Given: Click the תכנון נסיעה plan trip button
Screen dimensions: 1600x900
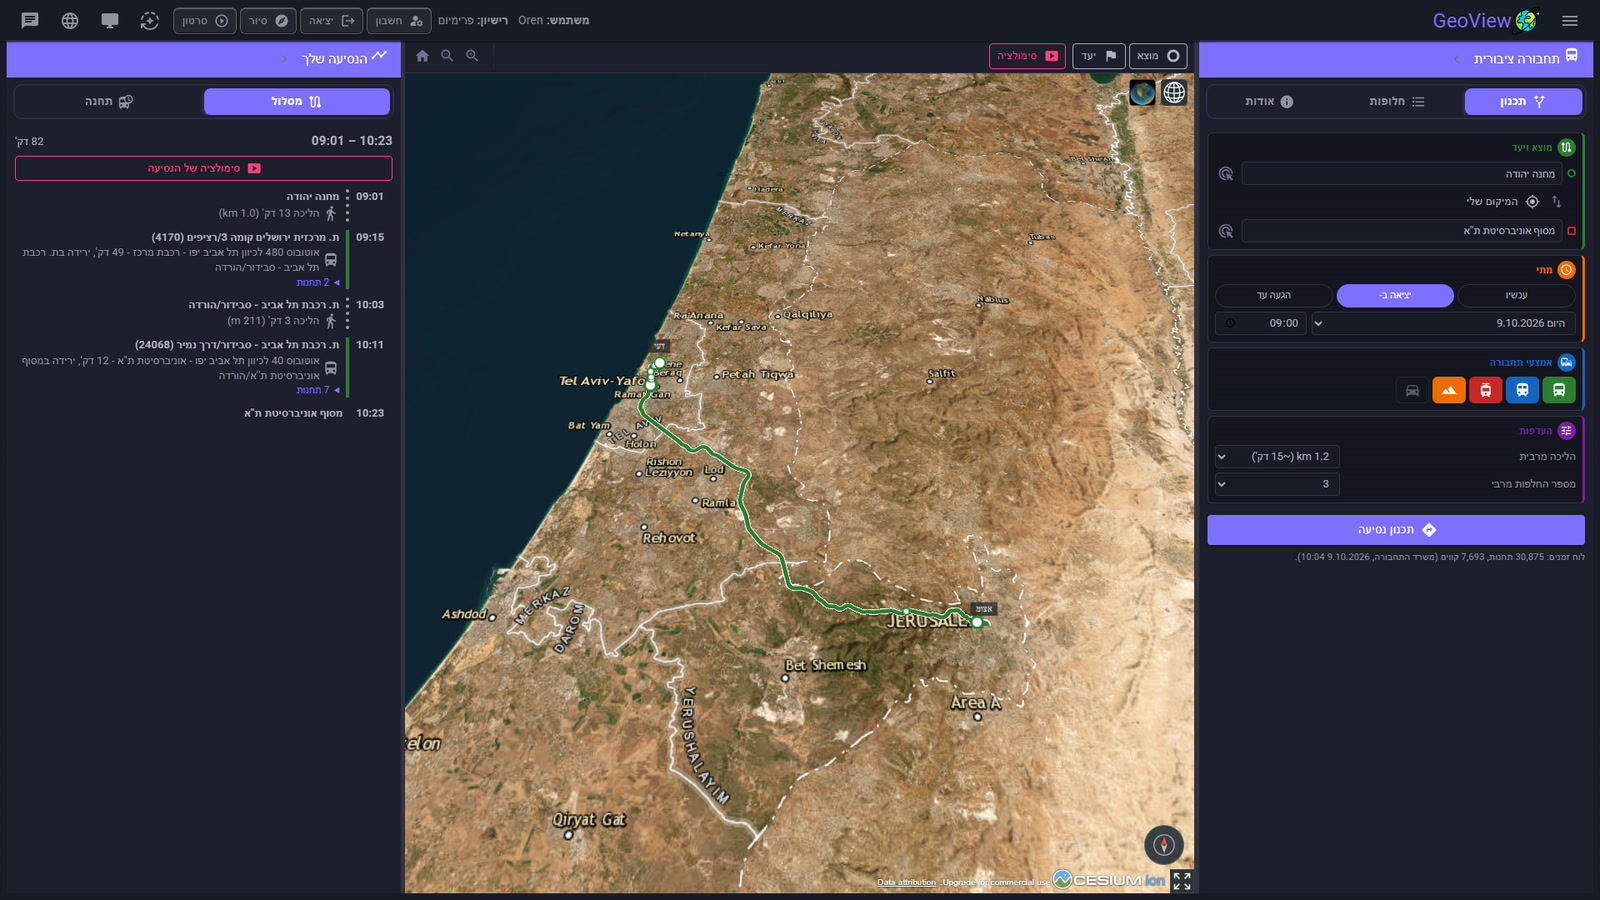Looking at the screenshot, I should click(1396, 530).
